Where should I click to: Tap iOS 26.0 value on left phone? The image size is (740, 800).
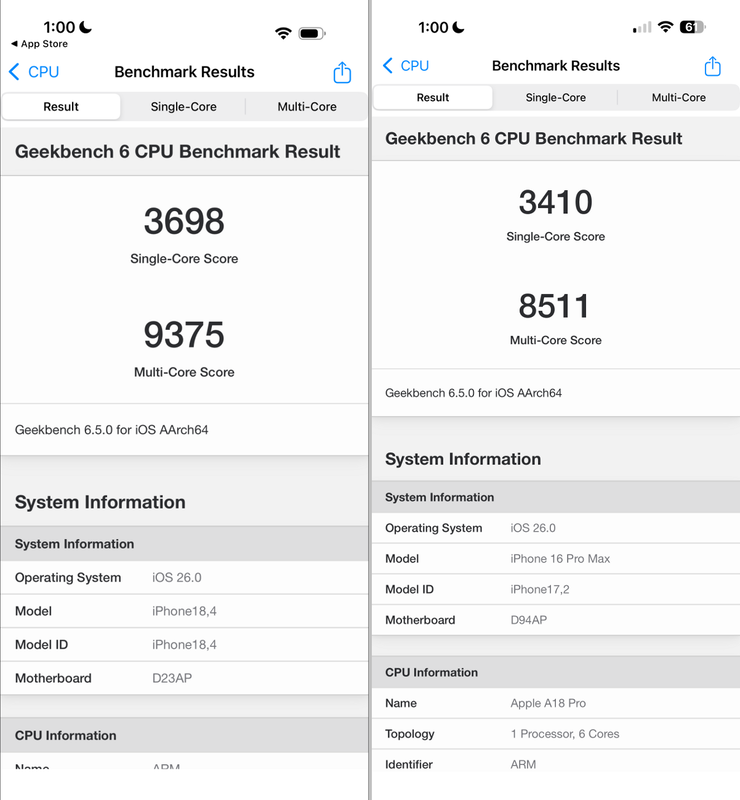point(177,578)
